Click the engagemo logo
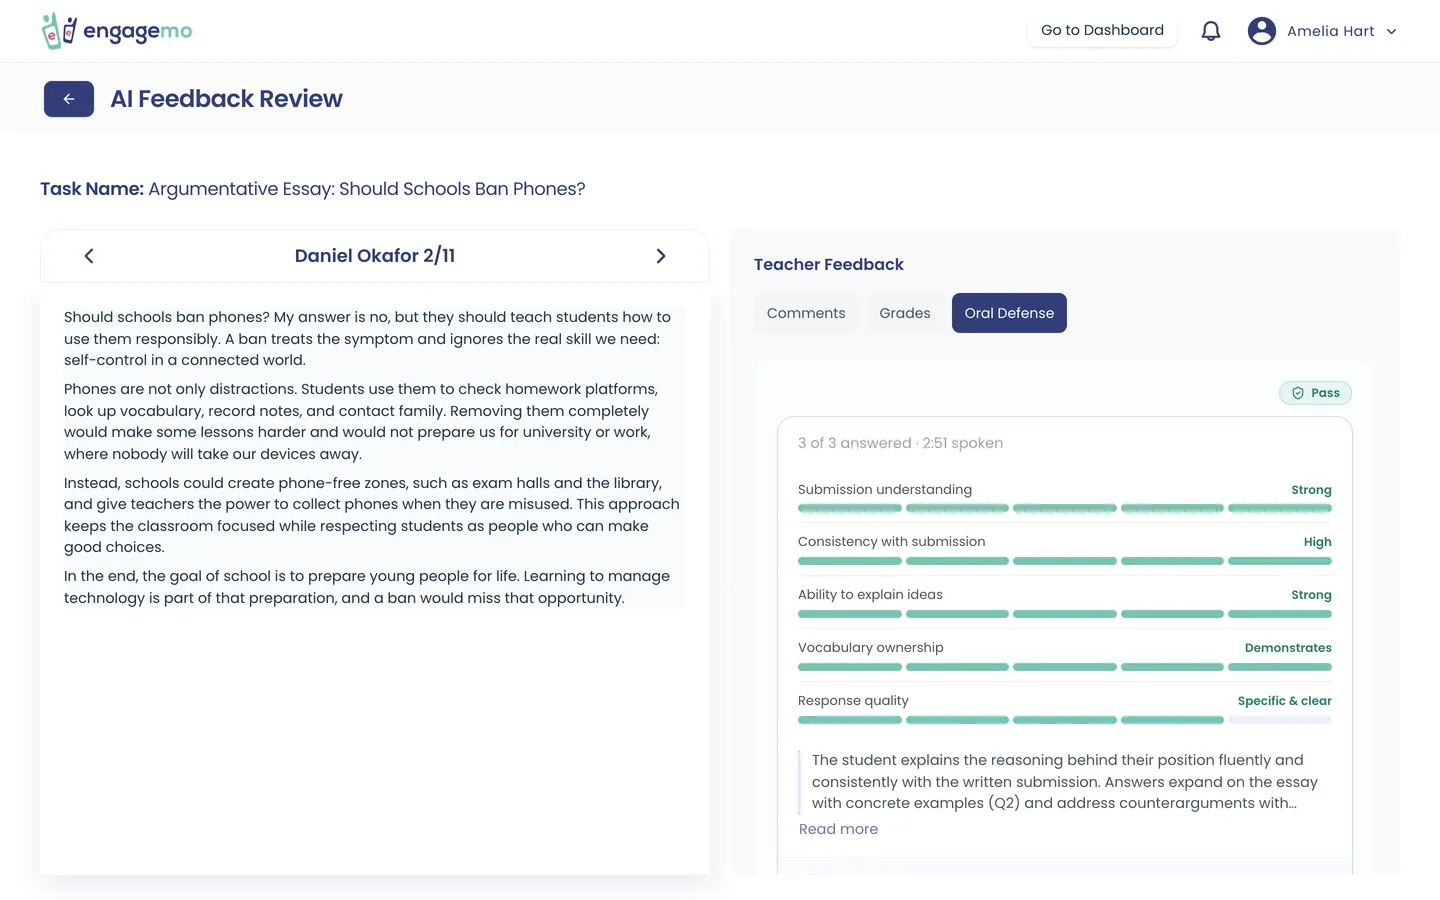Screen dimensions: 1440x900 point(117,31)
